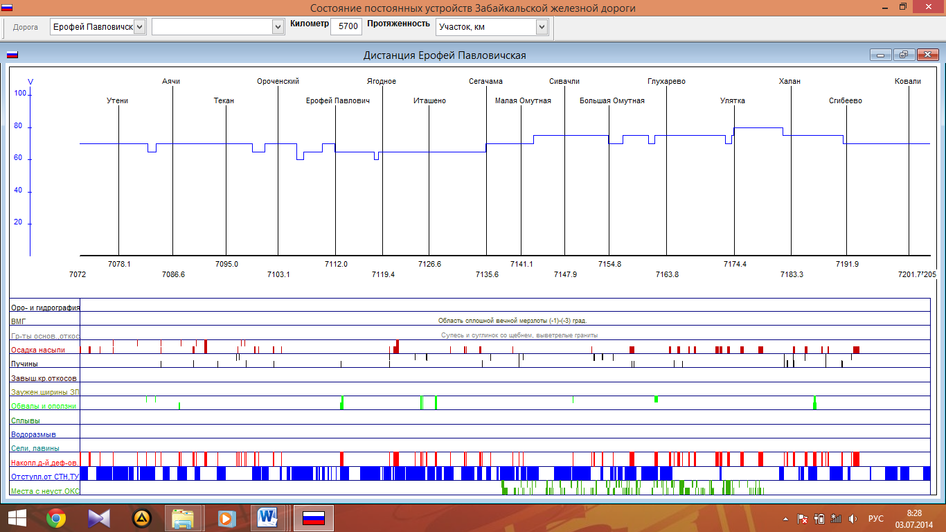Open the 'Участок, км' length dropdown

pos(542,27)
